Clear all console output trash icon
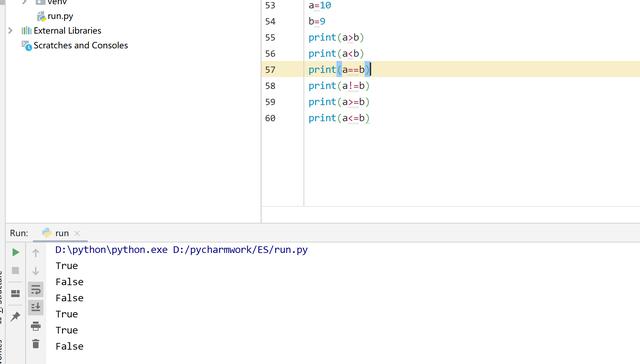Image resolution: width=640 pixels, height=364 pixels. (x=36, y=344)
